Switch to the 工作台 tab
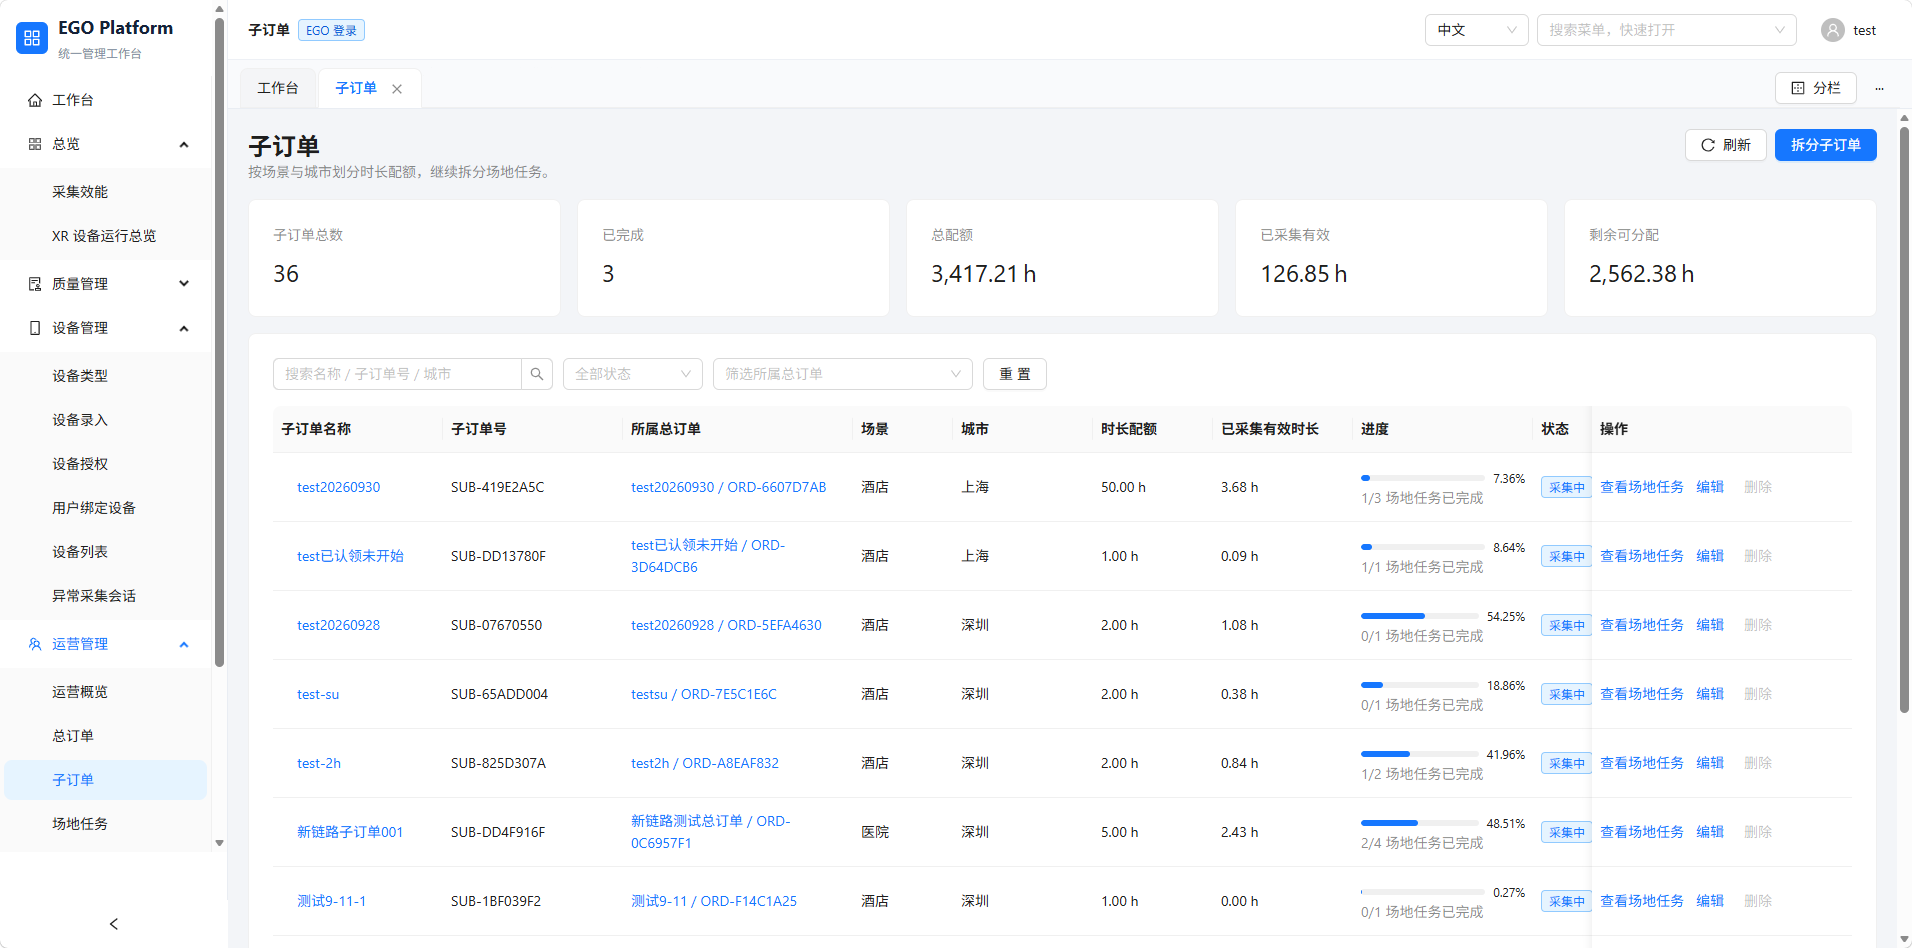 (278, 88)
